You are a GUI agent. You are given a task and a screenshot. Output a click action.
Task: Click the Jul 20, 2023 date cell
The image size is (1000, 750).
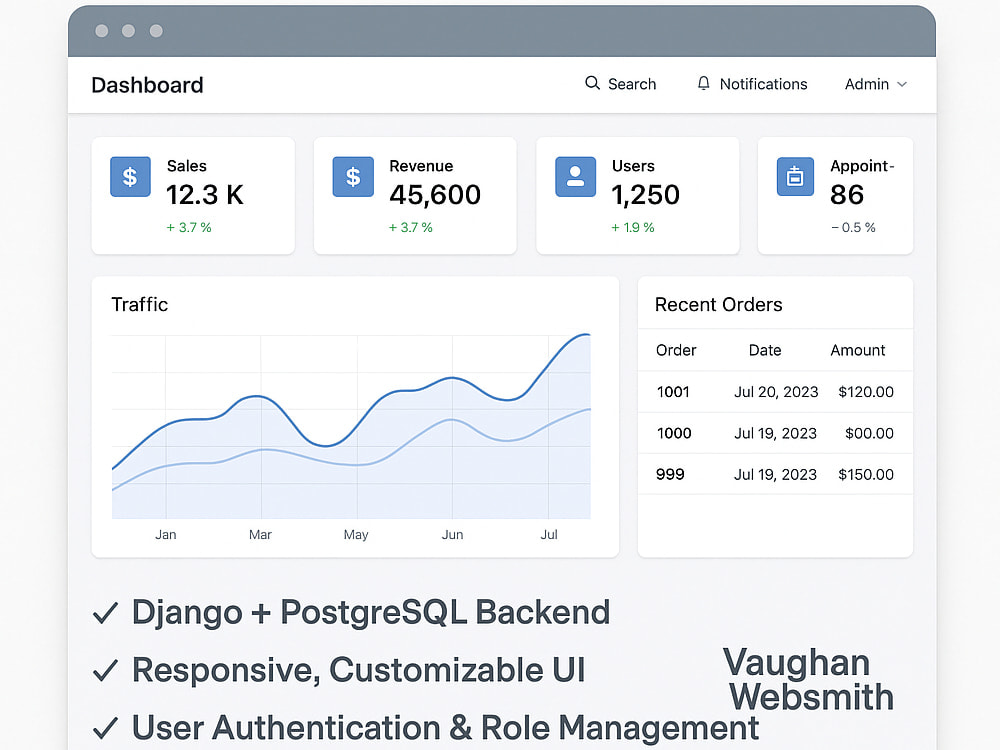click(776, 392)
